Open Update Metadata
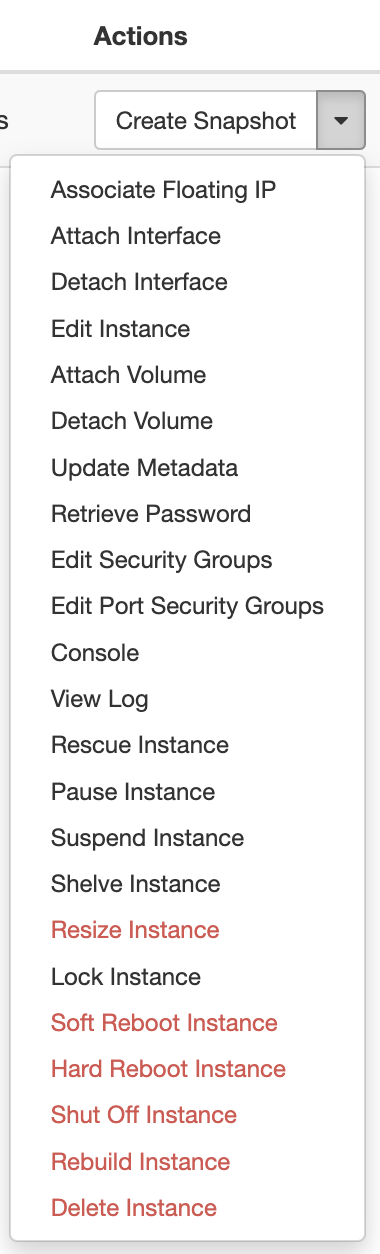 [144, 467]
